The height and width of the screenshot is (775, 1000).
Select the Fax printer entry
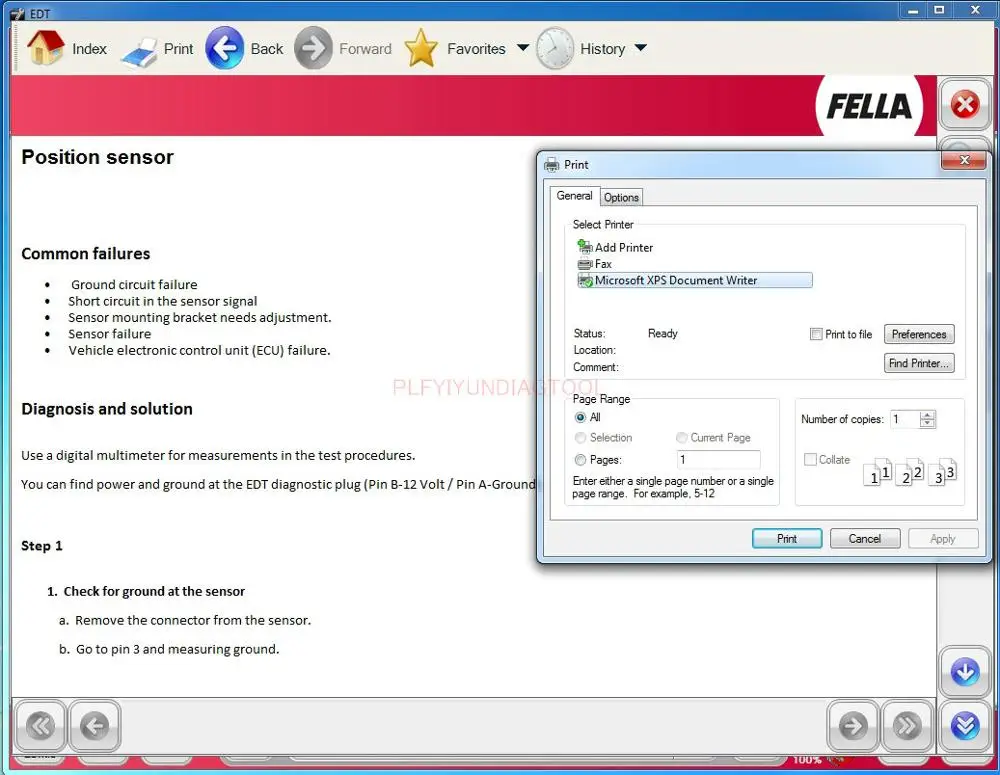click(x=594, y=264)
